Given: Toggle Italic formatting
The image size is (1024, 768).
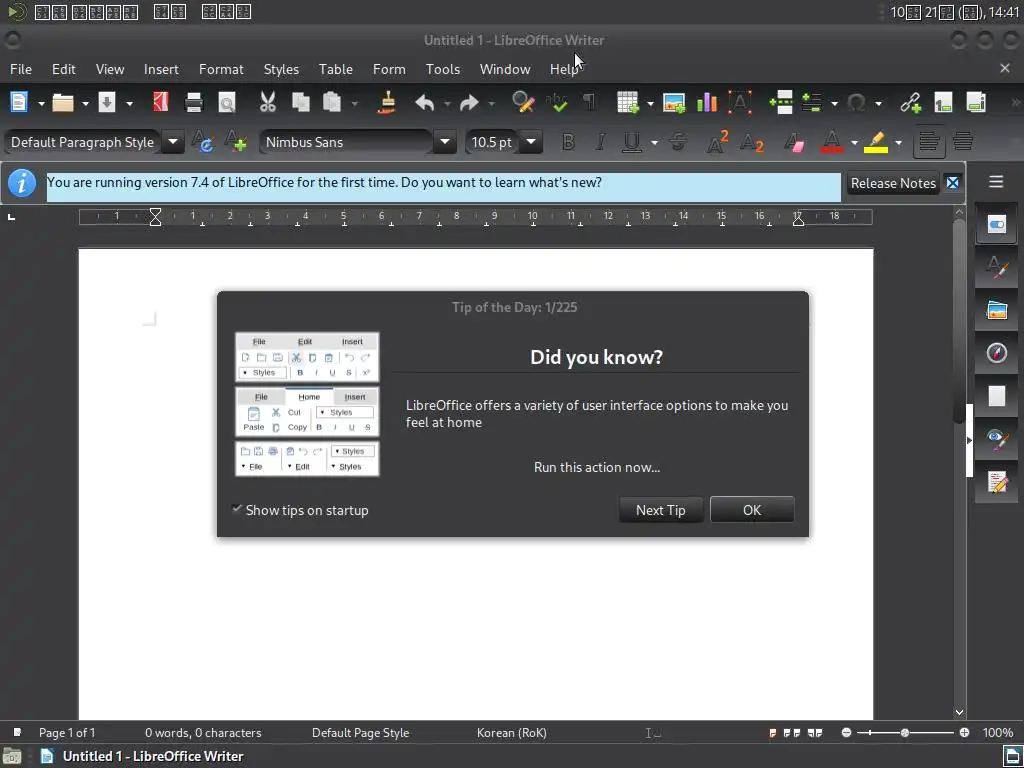Looking at the screenshot, I should click(600, 142).
